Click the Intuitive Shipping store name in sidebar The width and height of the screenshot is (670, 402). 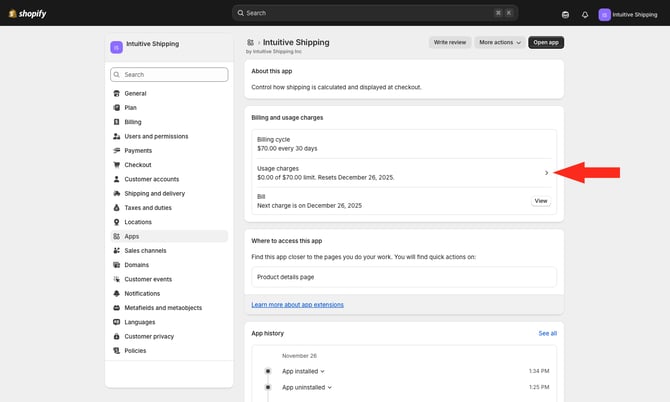point(153,44)
